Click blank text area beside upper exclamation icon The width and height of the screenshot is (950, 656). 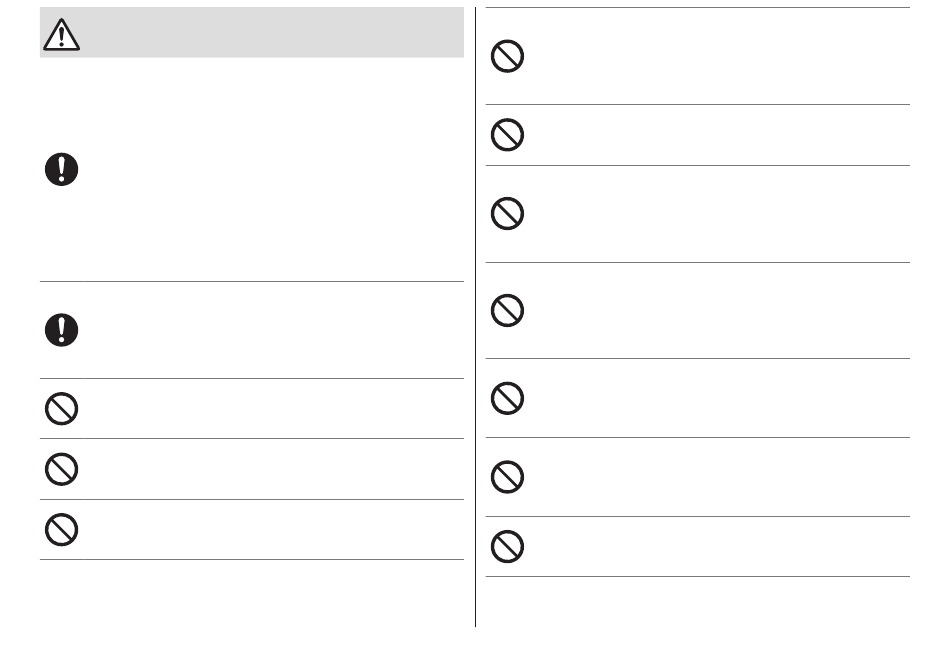(x=274, y=170)
